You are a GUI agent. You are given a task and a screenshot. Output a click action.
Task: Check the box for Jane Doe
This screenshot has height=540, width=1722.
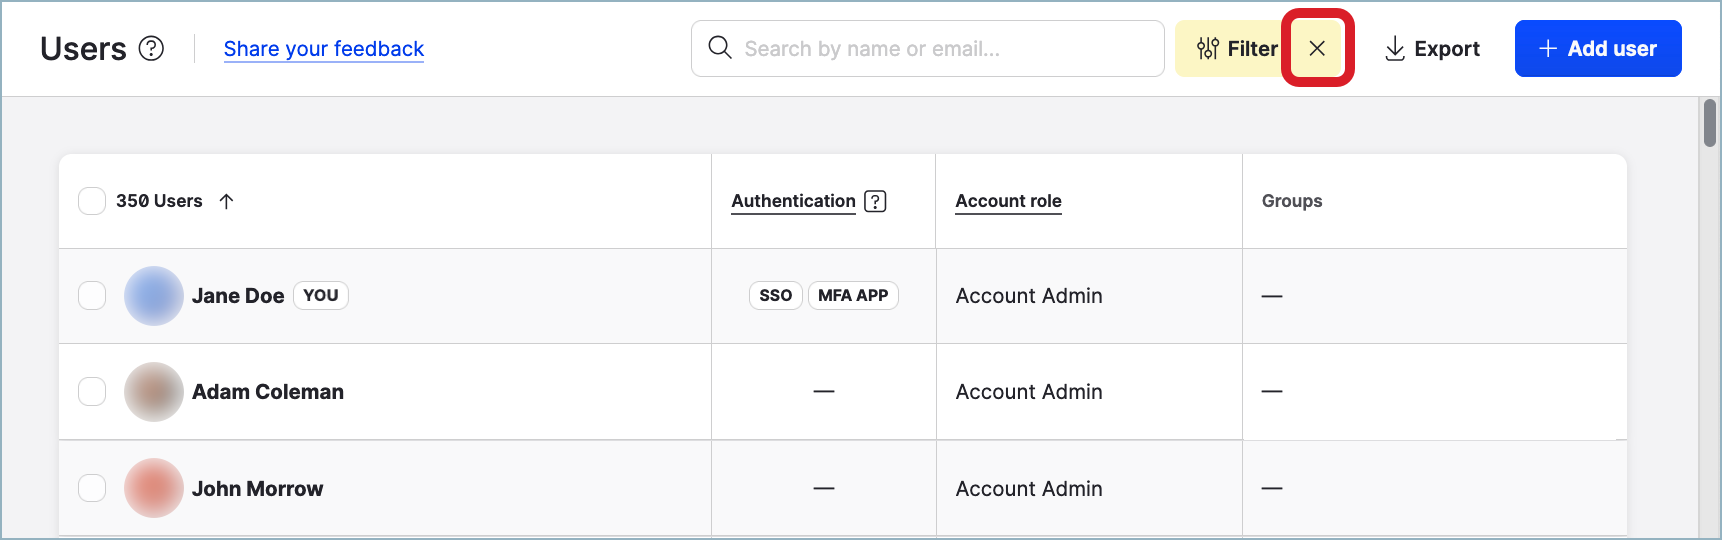92,296
